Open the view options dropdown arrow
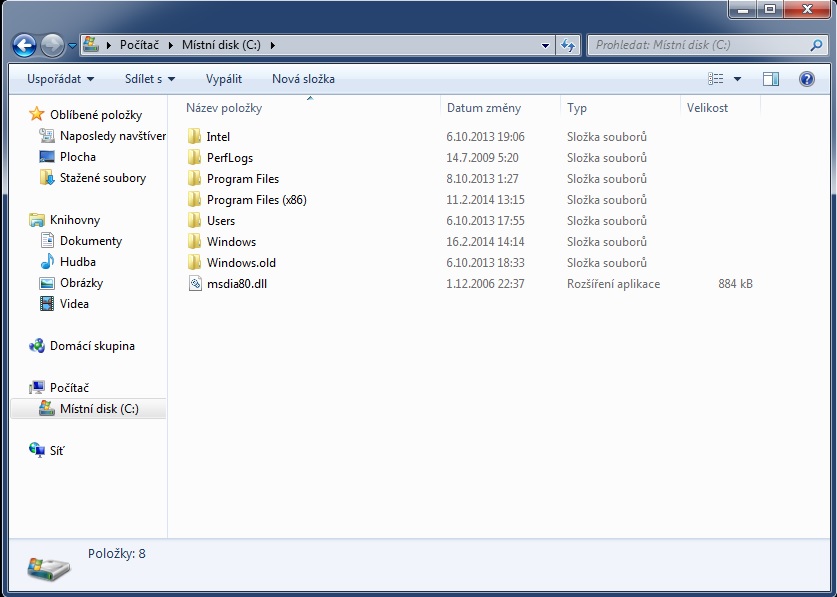The width and height of the screenshot is (837, 597). (737, 79)
